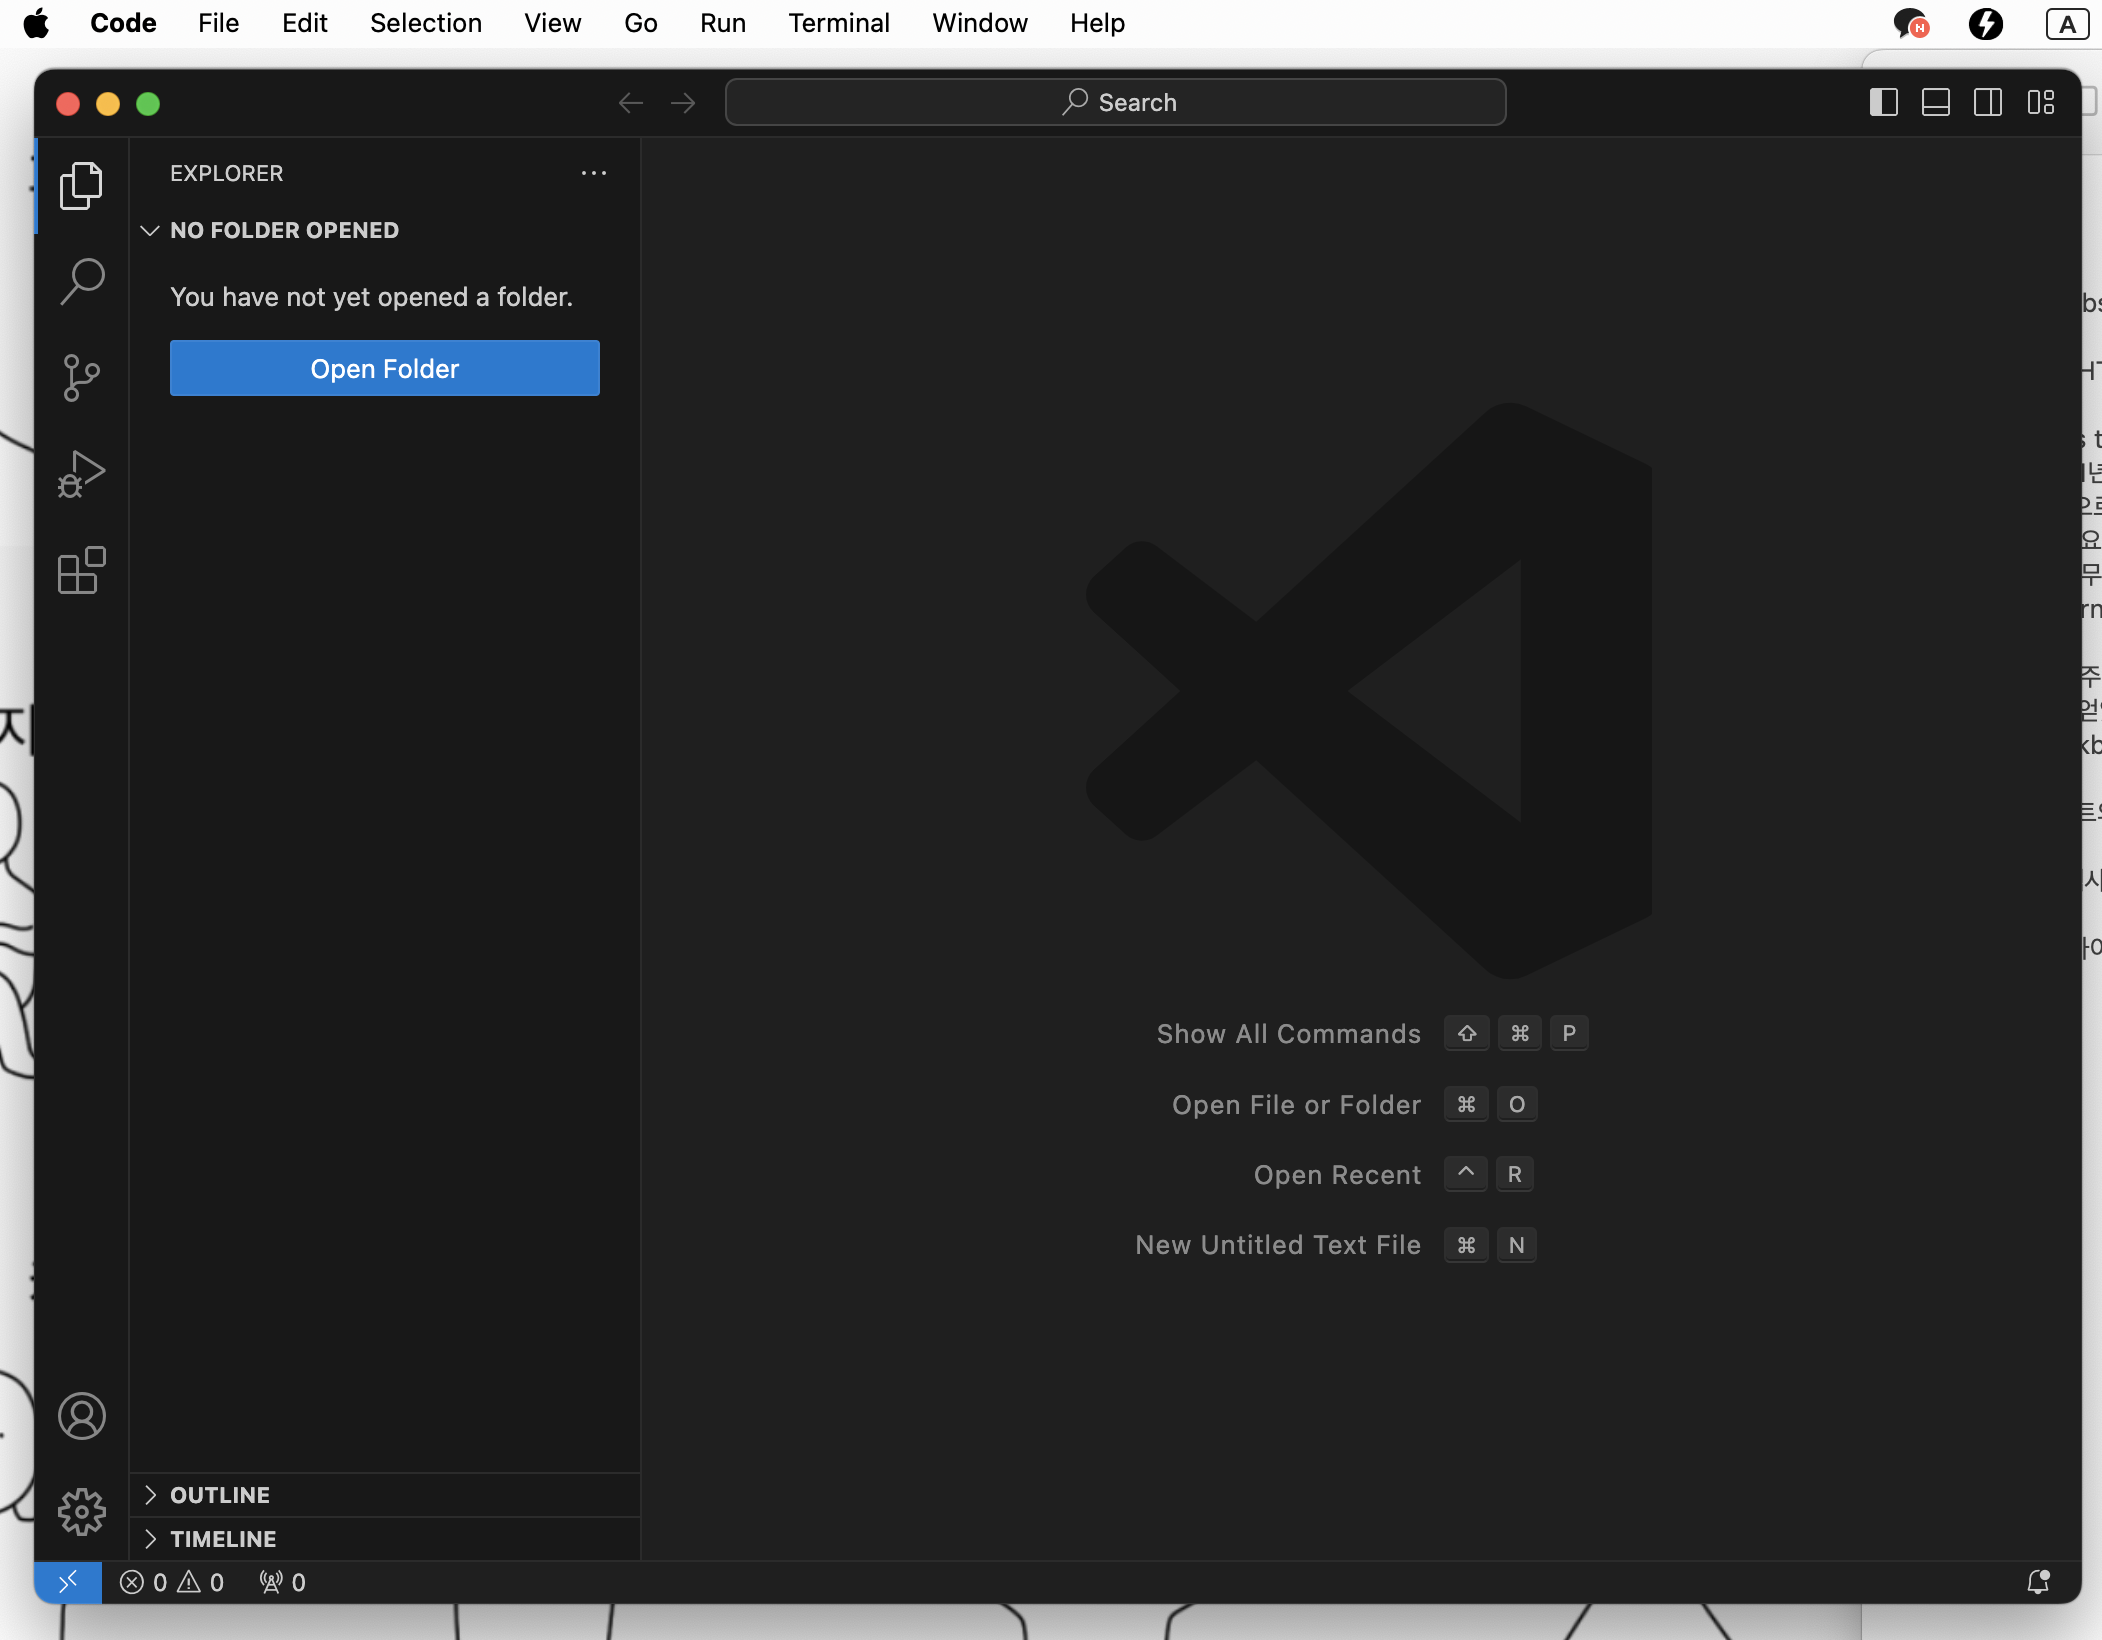This screenshot has width=2102, height=1640.
Task: Click the Open File or Folder text
Action: (1297, 1104)
